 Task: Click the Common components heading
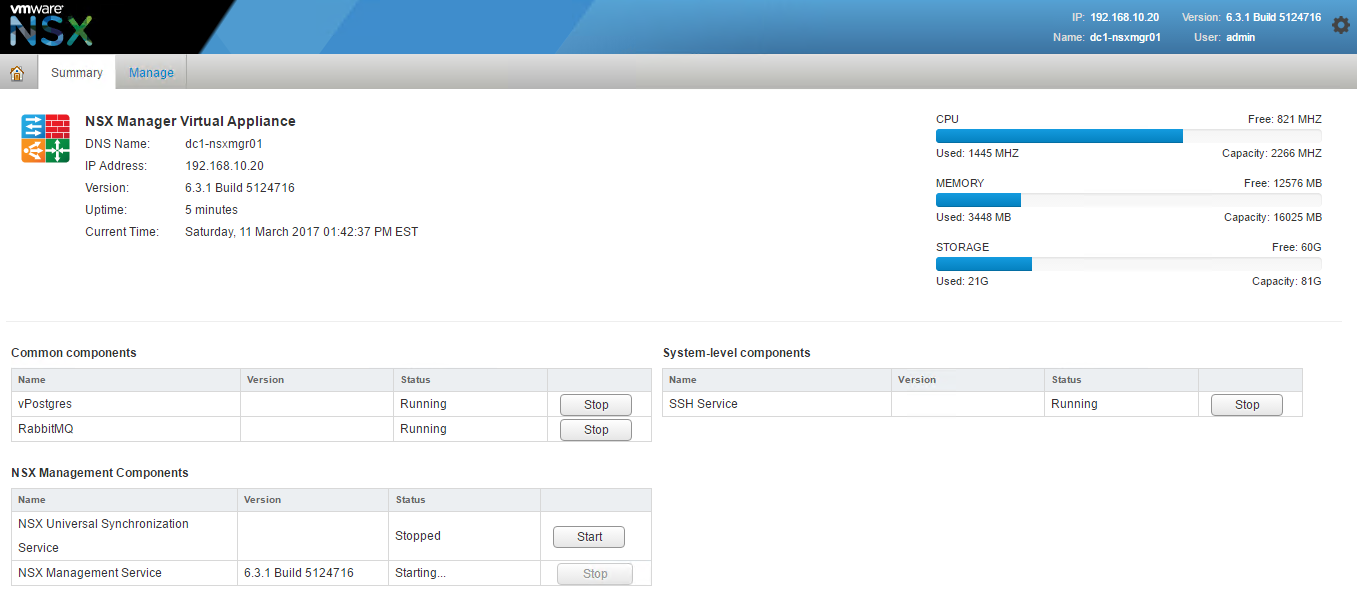[x=74, y=353]
